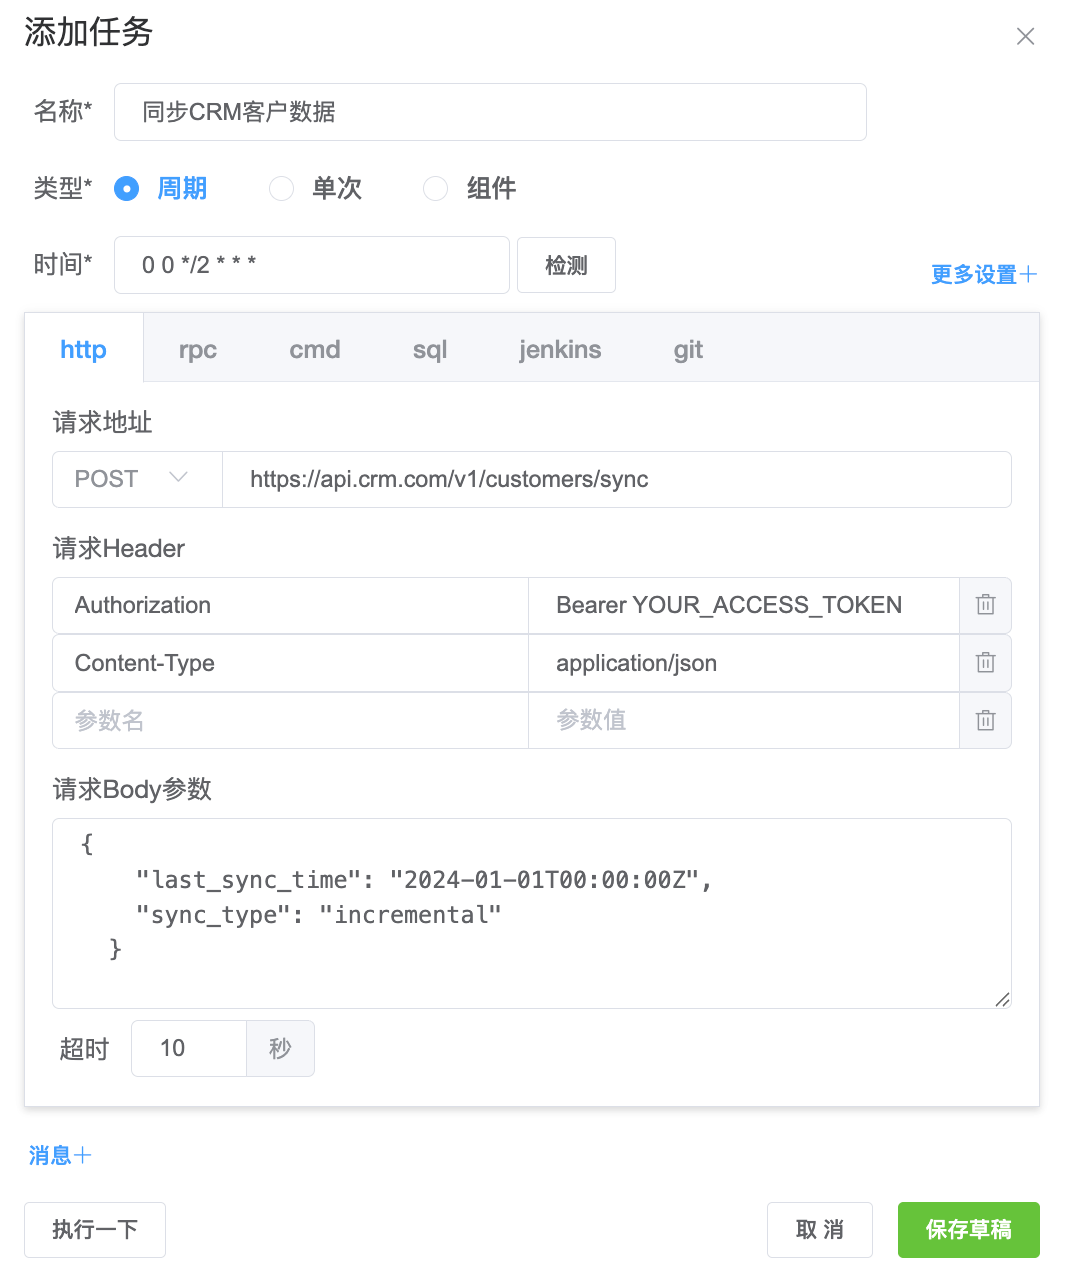Viewport: 1070px width, 1276px height.
Task: Delete the Authorization header row
Action: tap(985, 605)
